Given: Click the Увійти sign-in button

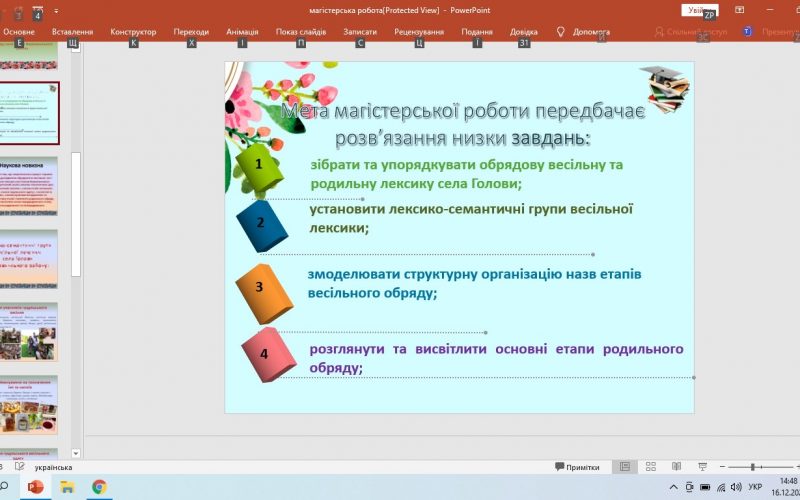Looking at the screenshot, I should tap(699, 10).
